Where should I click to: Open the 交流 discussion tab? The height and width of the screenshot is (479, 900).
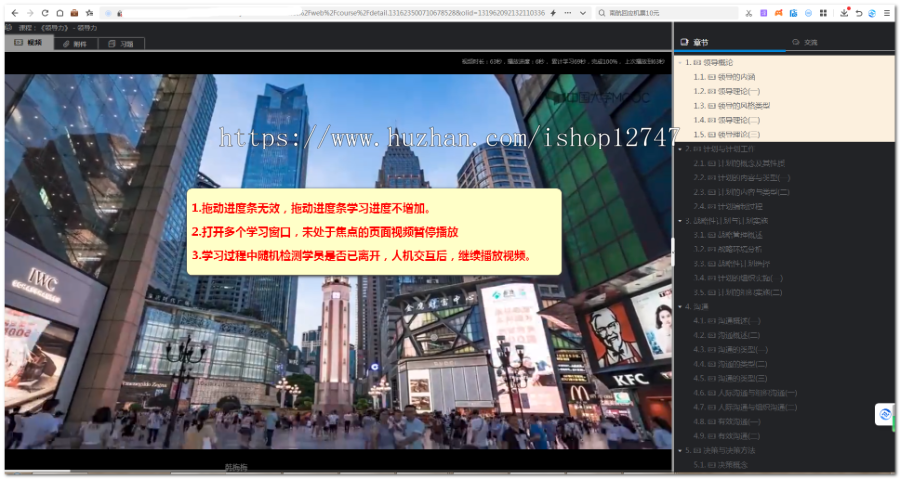click(805, 42)
